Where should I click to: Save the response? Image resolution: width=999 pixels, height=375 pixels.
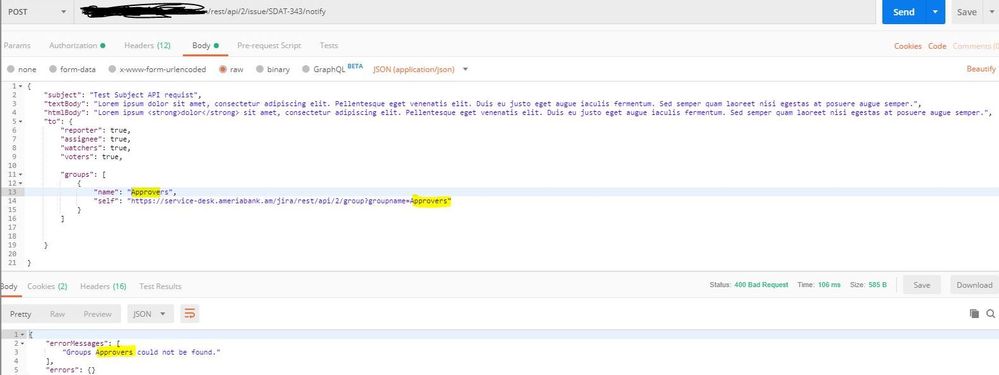[x=921, y=285]
